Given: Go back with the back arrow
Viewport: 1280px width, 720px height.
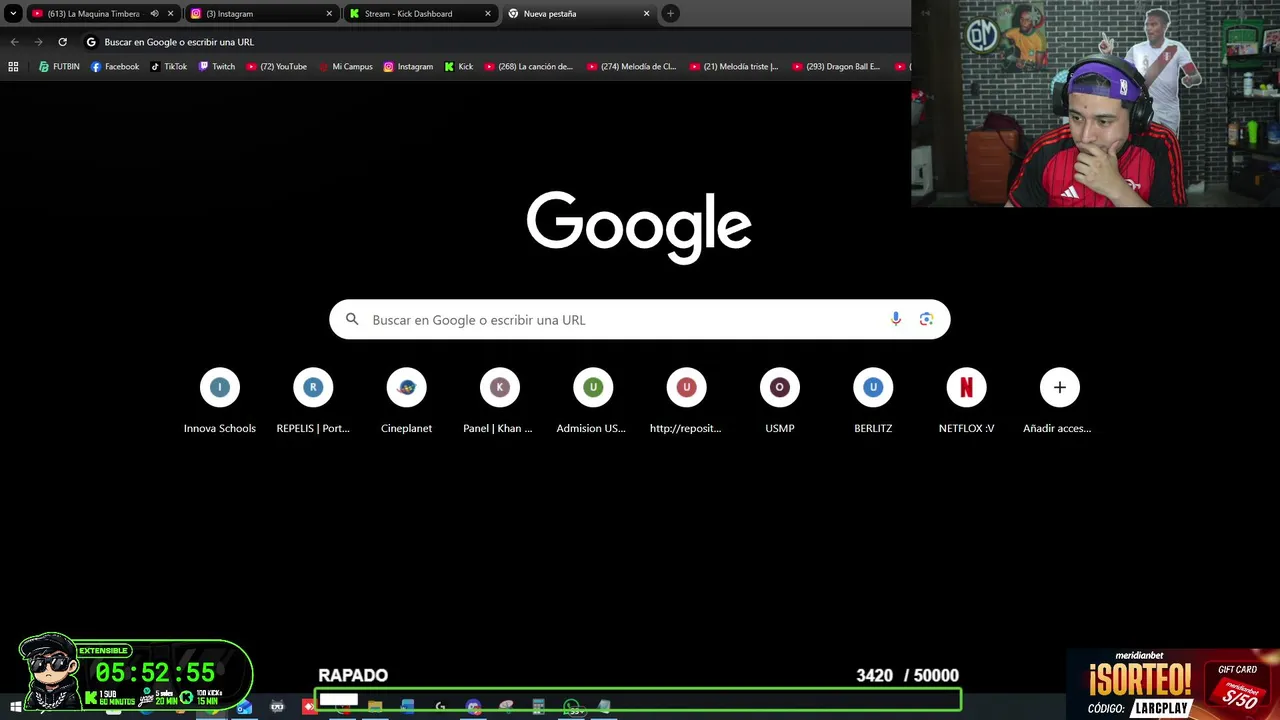Looking at the screenshot, I should point(14,42).
